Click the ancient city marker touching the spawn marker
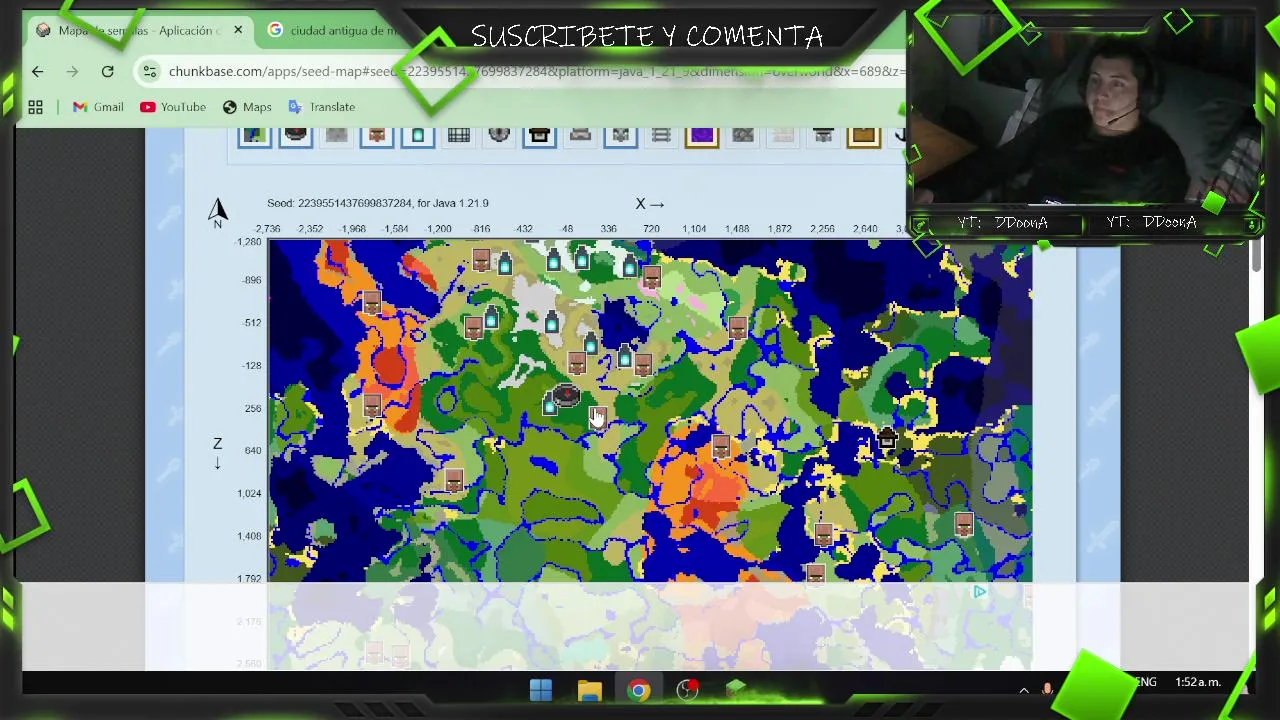This screenshot has width=1280, height=720. pyautogui.click(x=550, y=404)
